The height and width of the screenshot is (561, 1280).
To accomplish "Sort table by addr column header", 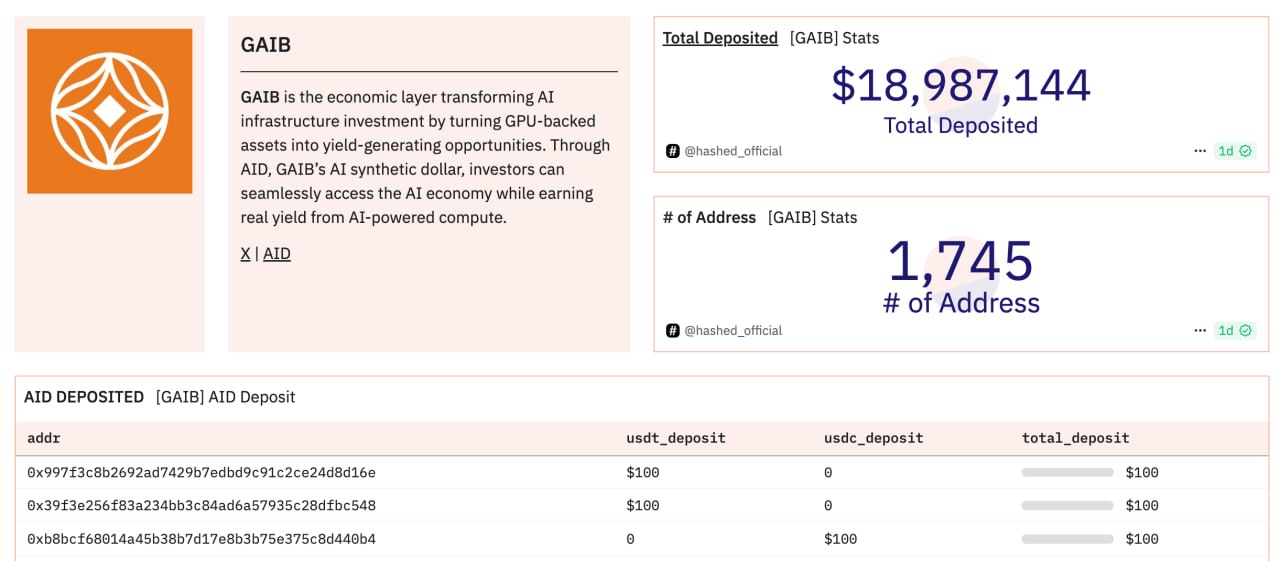I will (x=43, y=438).
